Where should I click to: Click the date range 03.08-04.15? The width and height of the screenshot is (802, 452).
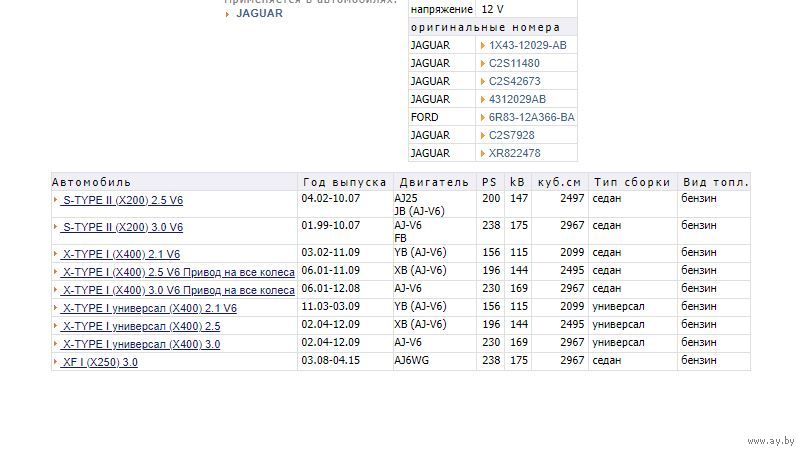click(330, 360)
